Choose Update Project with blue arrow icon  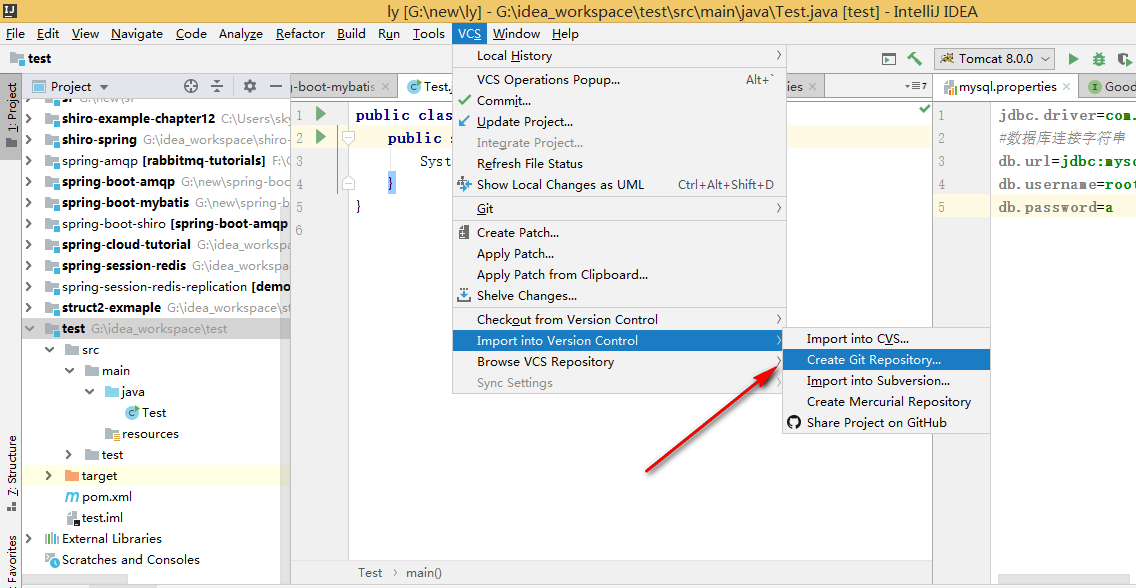point(619,122)
